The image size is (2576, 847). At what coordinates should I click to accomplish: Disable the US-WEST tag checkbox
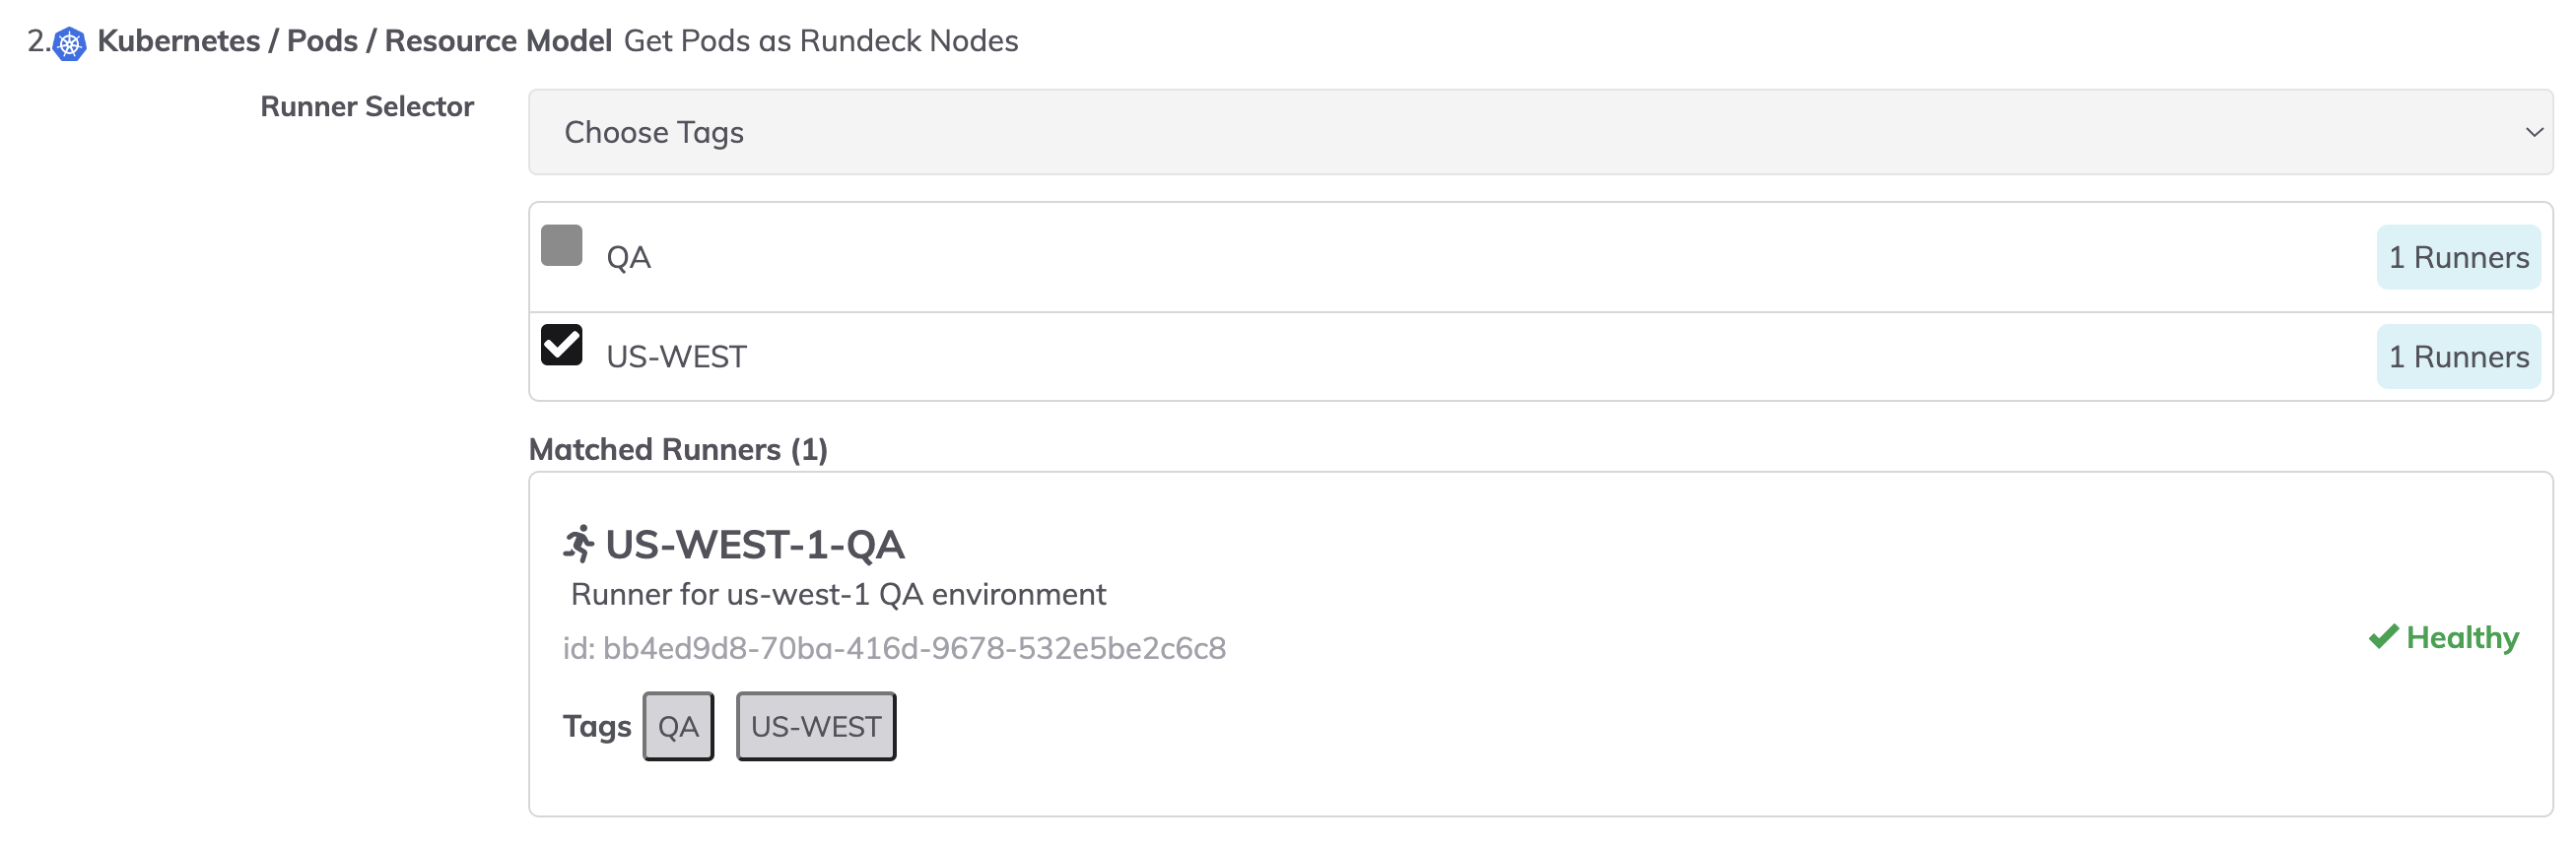561,344
